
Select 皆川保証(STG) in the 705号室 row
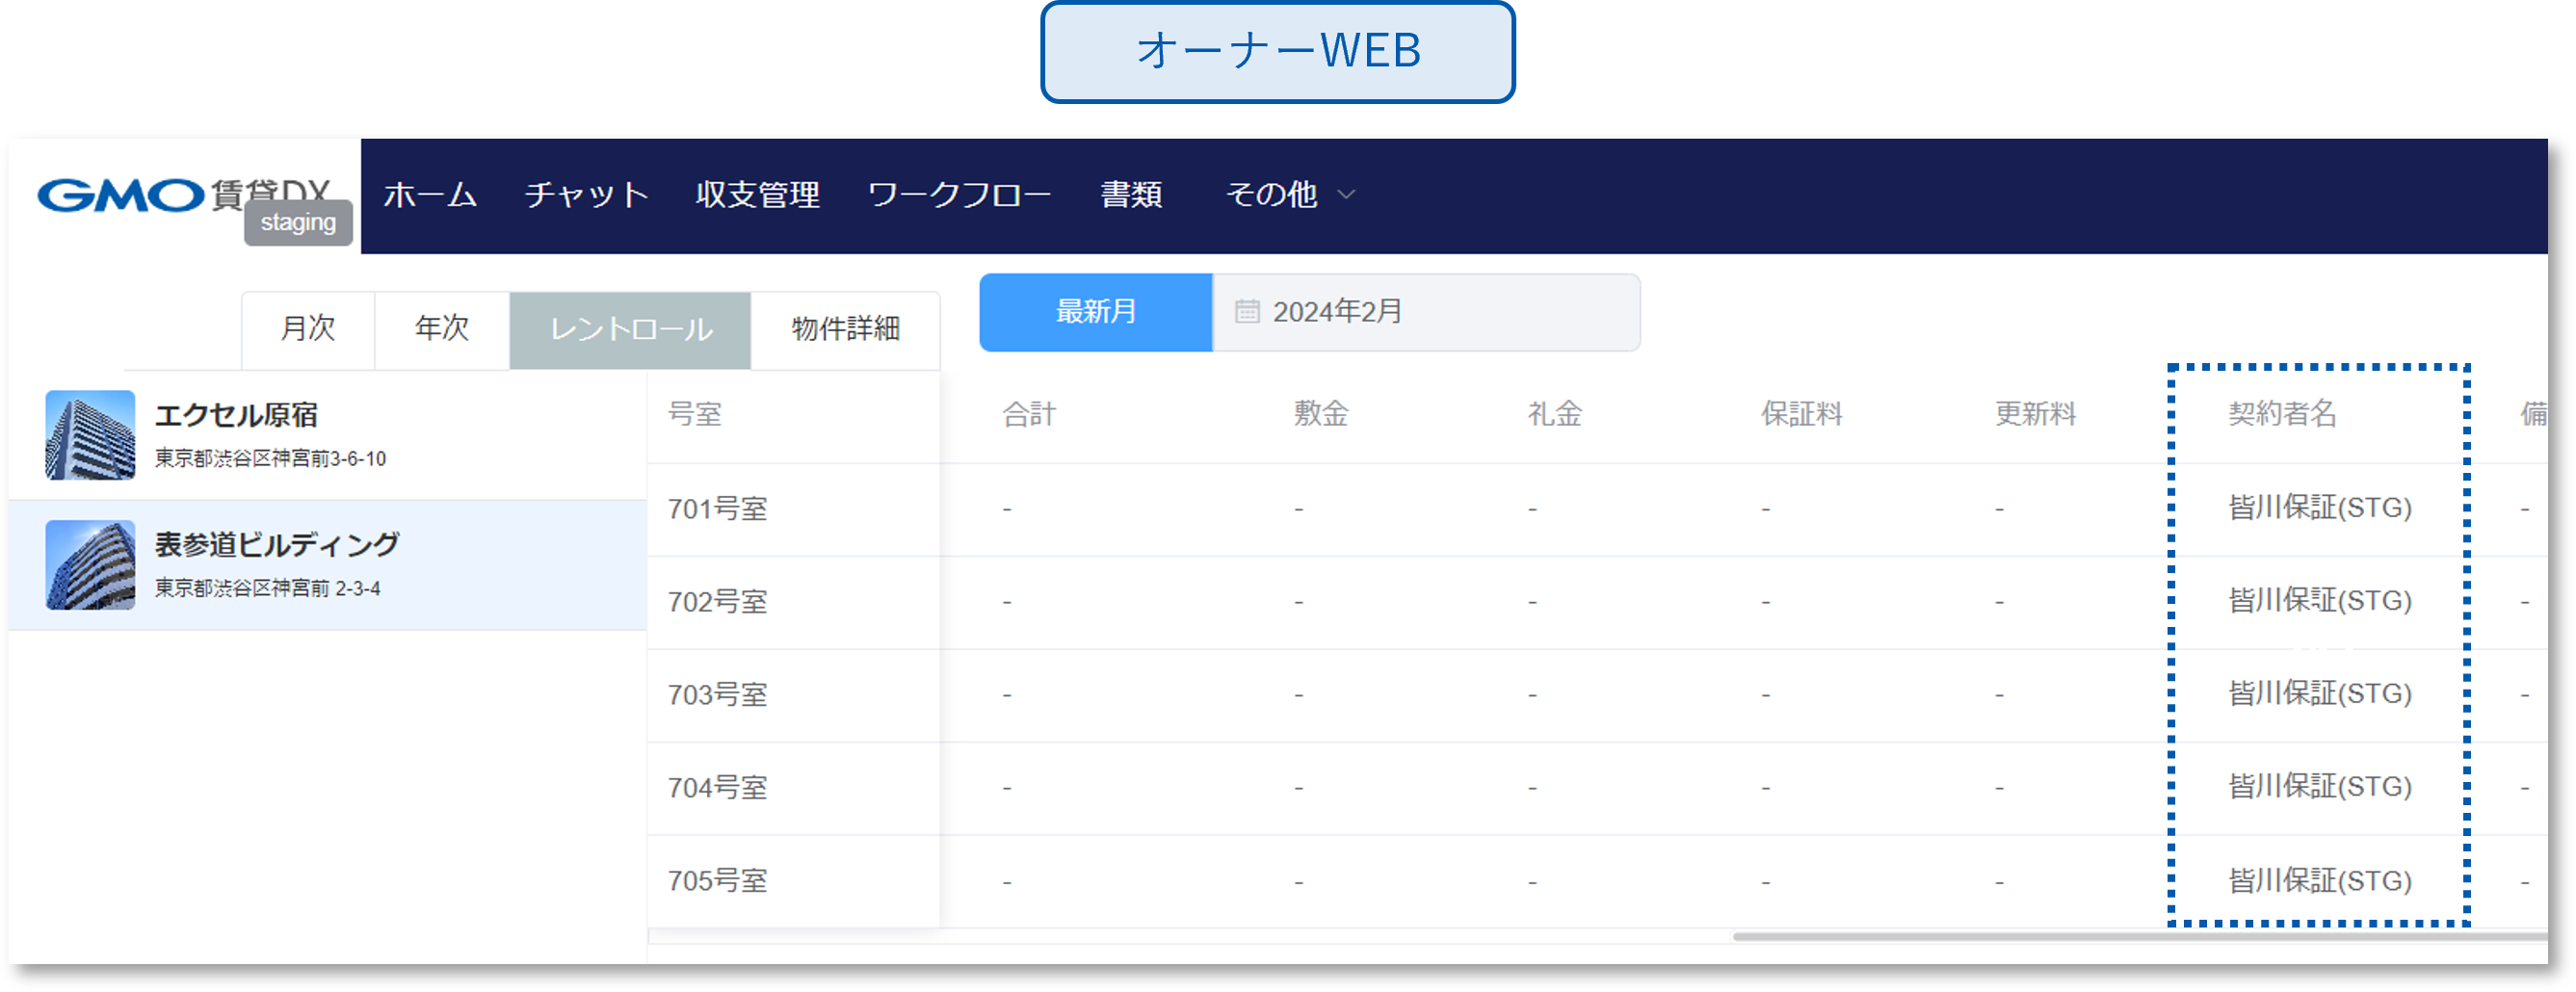[2319, 881]
